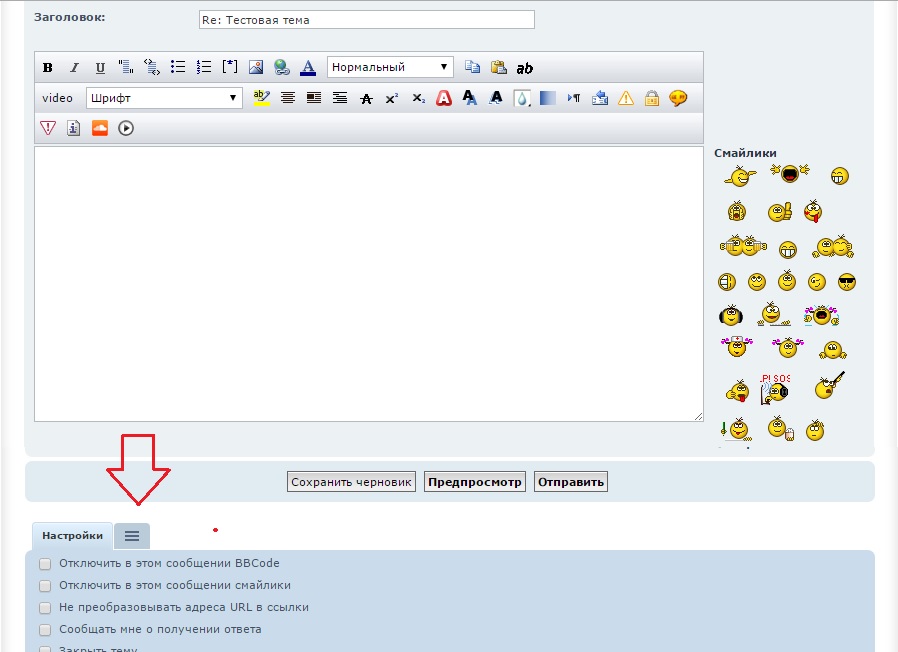Check 'Отключить в этом сообщении смайлики'

(x=45, y=586)
